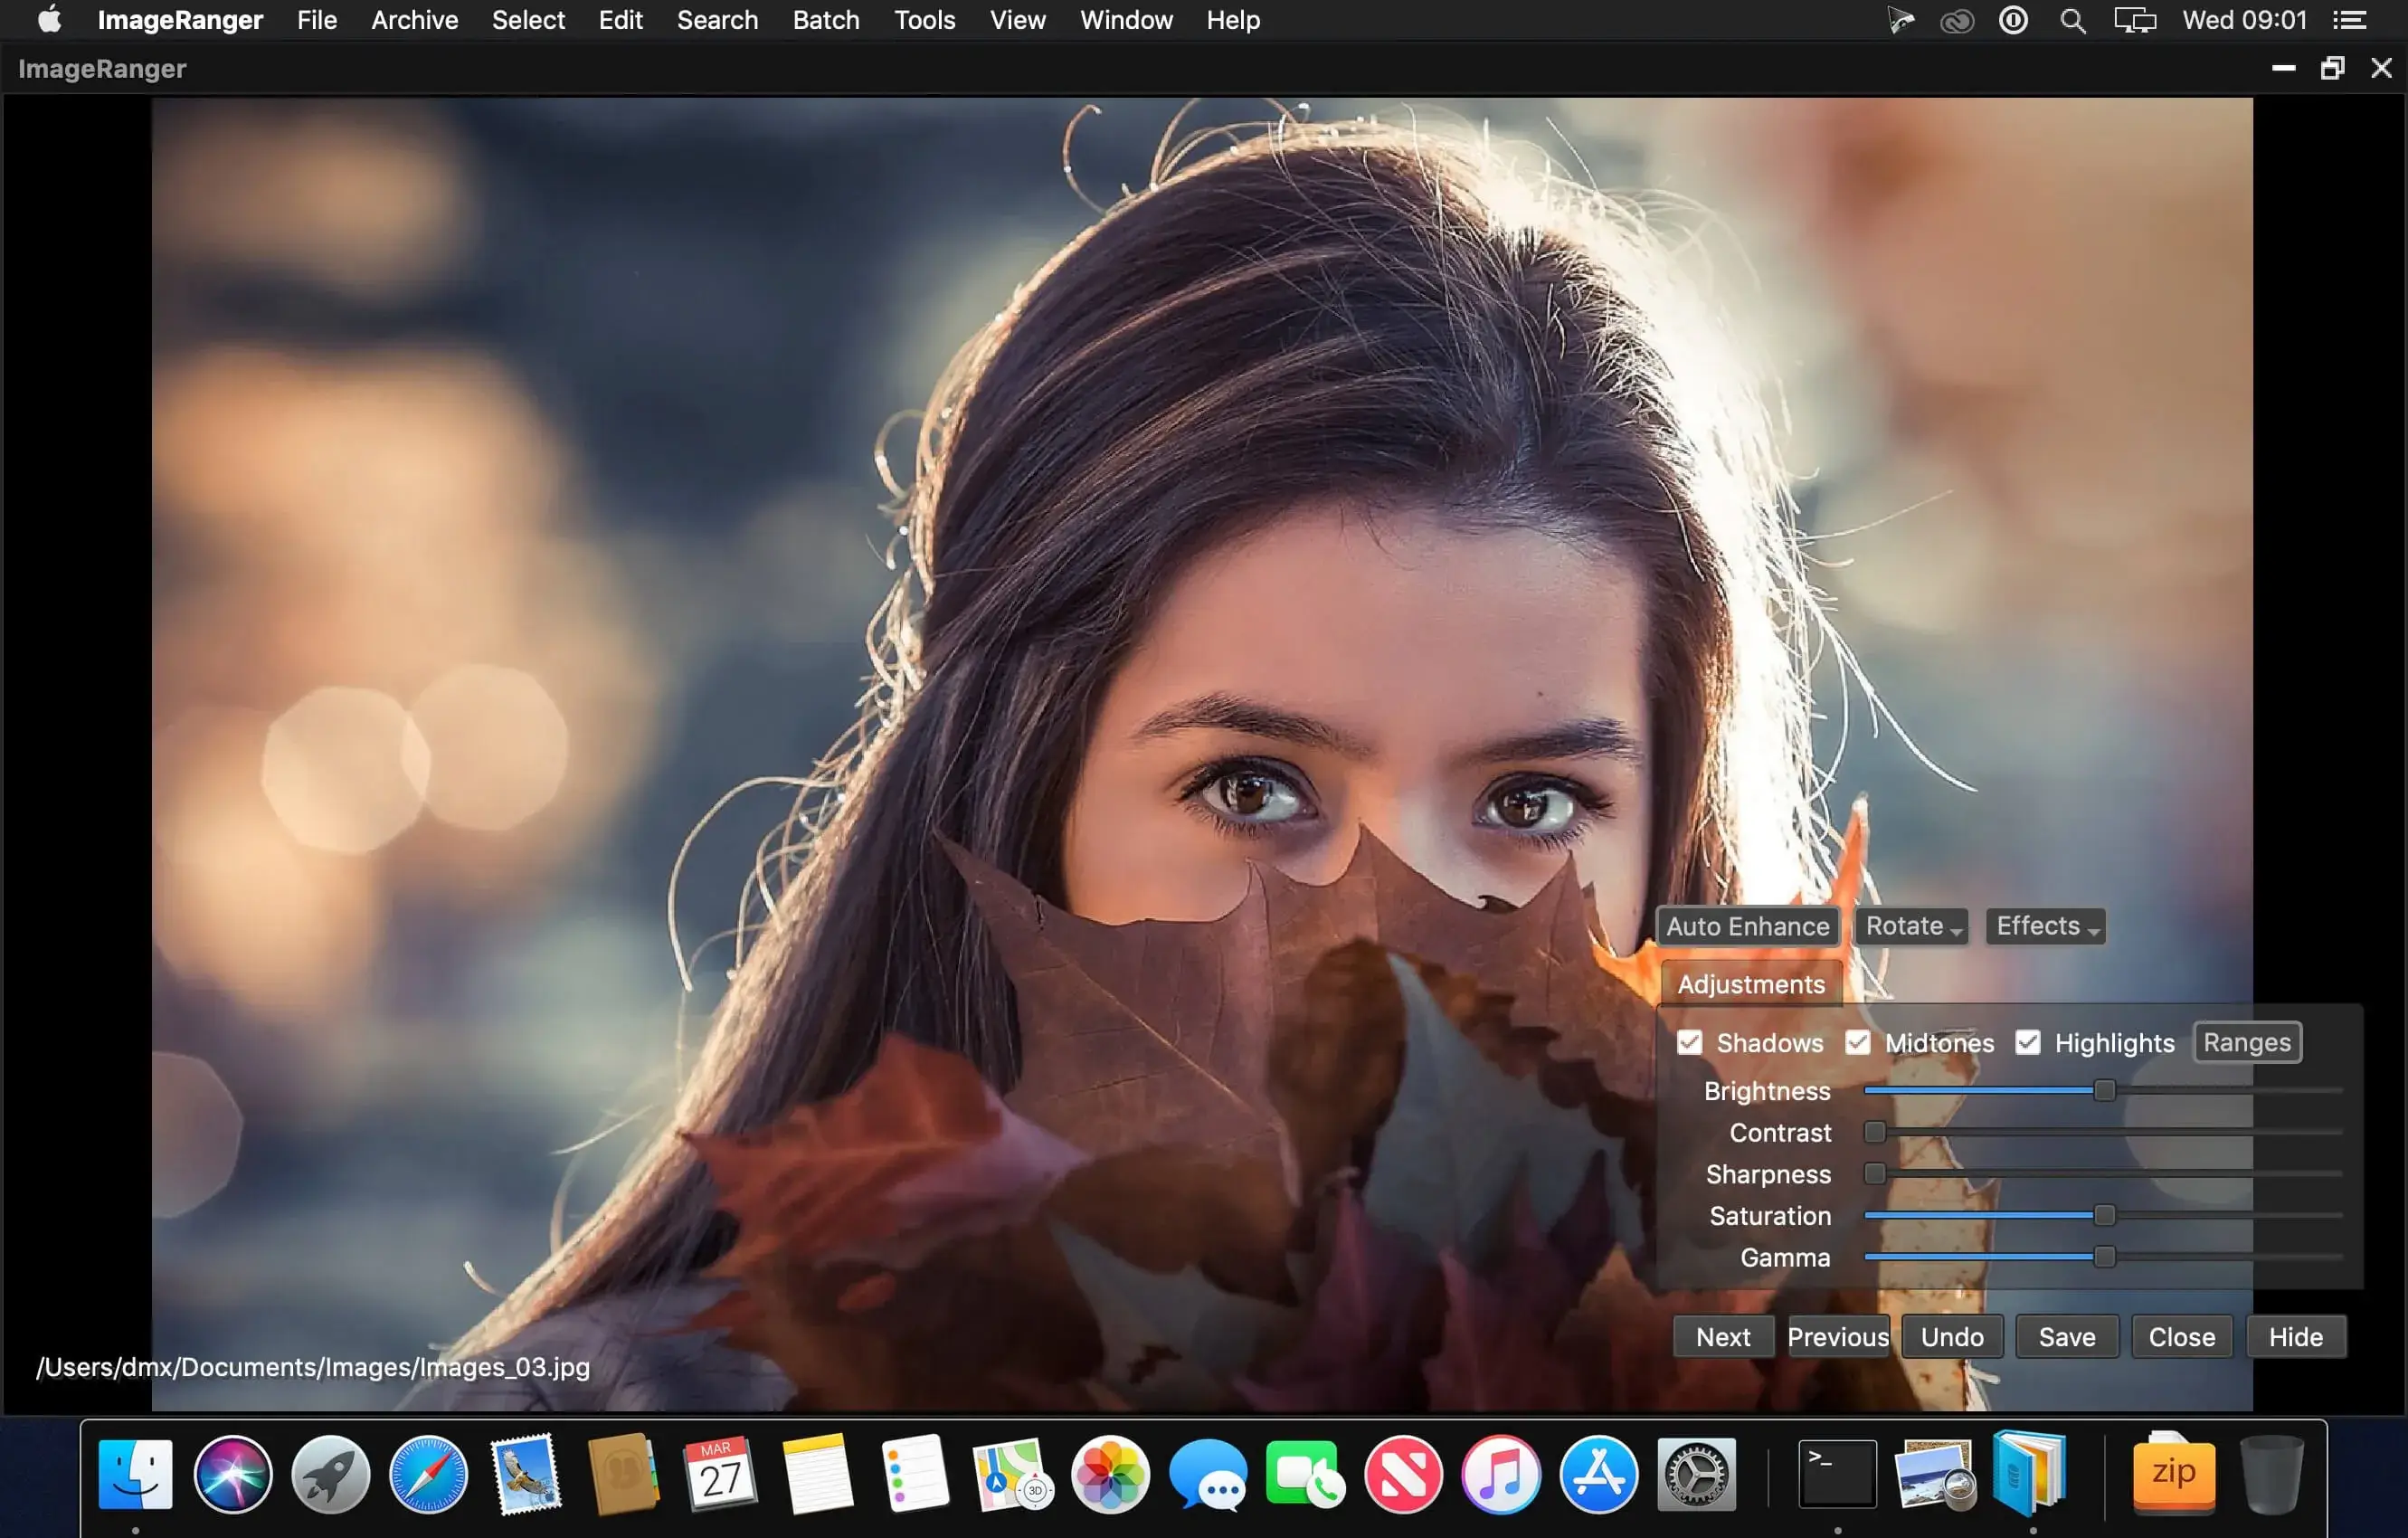2408x1538 pixels.
Task: Toggle the Highlights checkbox off
Action: tap(2029, 1042)
